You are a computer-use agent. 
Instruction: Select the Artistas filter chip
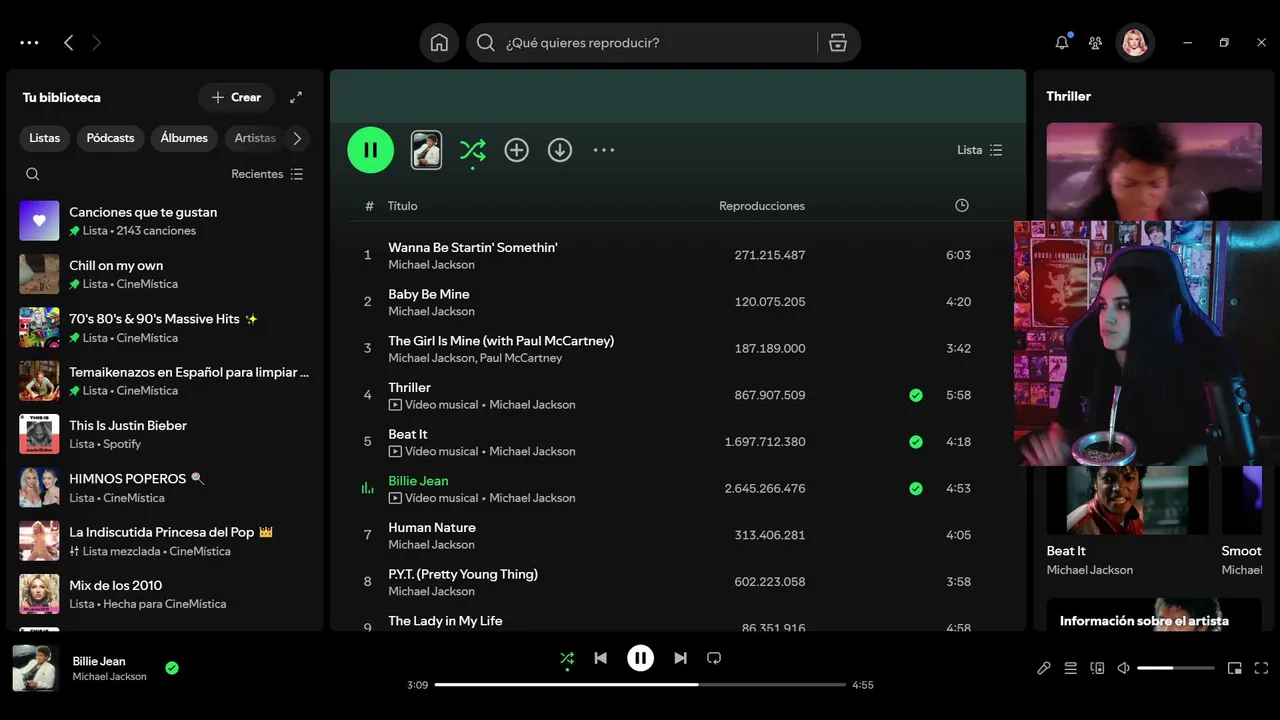(255, 138)
